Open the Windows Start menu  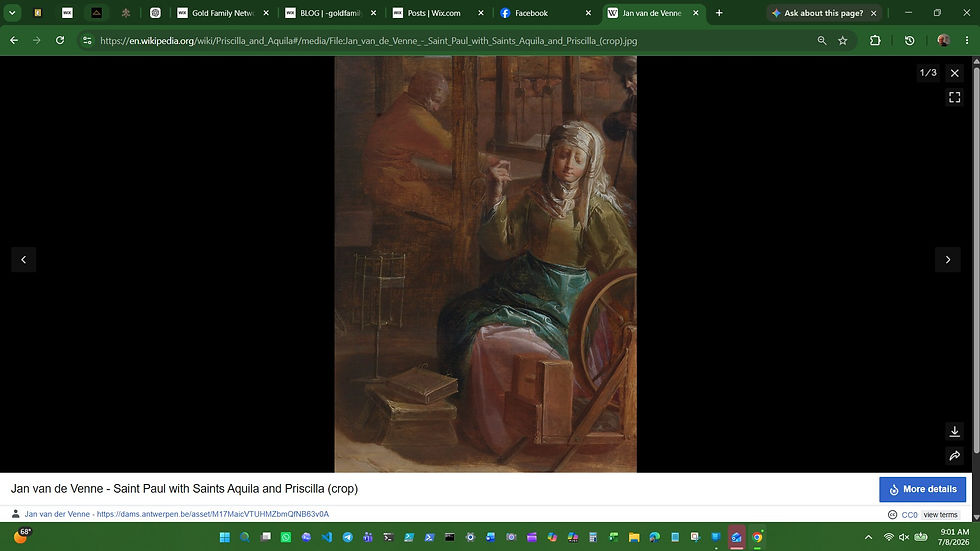pos(224,537)
